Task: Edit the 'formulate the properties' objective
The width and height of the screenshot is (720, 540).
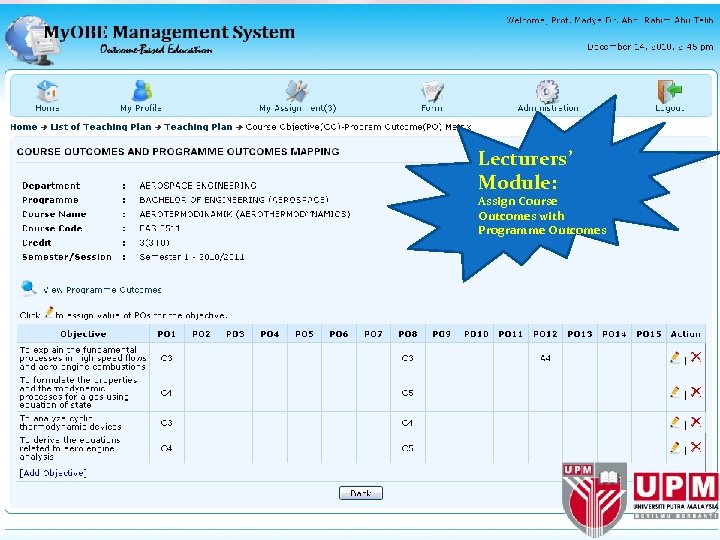Action: pos(675,392)
